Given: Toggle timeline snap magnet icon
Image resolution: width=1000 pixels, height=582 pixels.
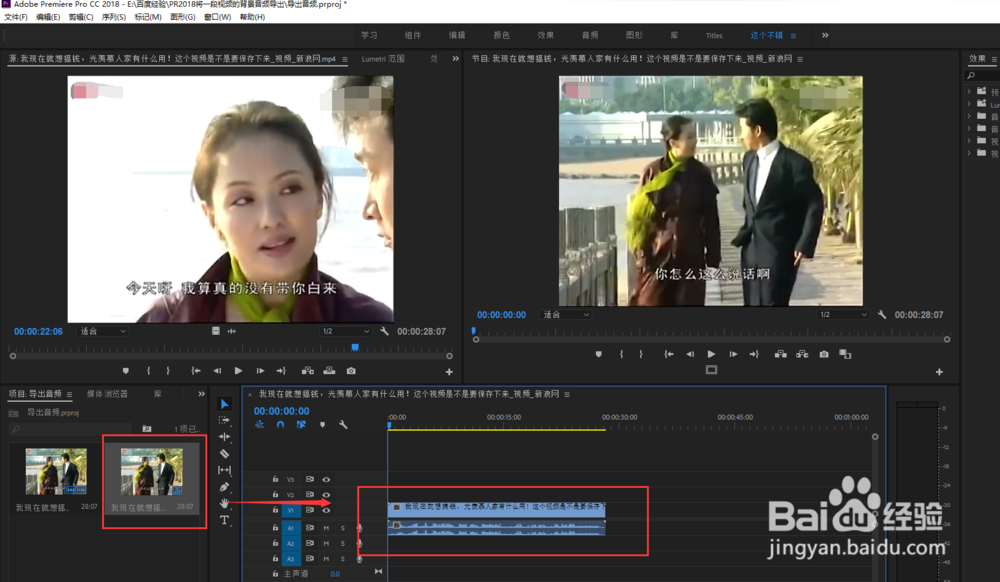Looking at the screenshot, I should [x=280, y=425].
